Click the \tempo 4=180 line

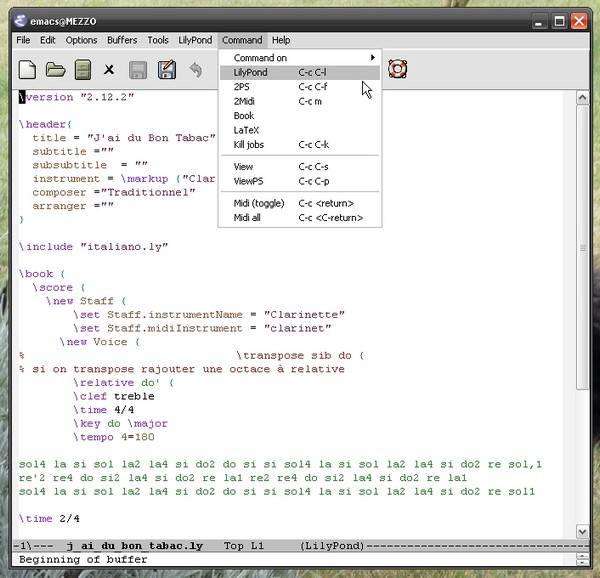coord(114,437)
